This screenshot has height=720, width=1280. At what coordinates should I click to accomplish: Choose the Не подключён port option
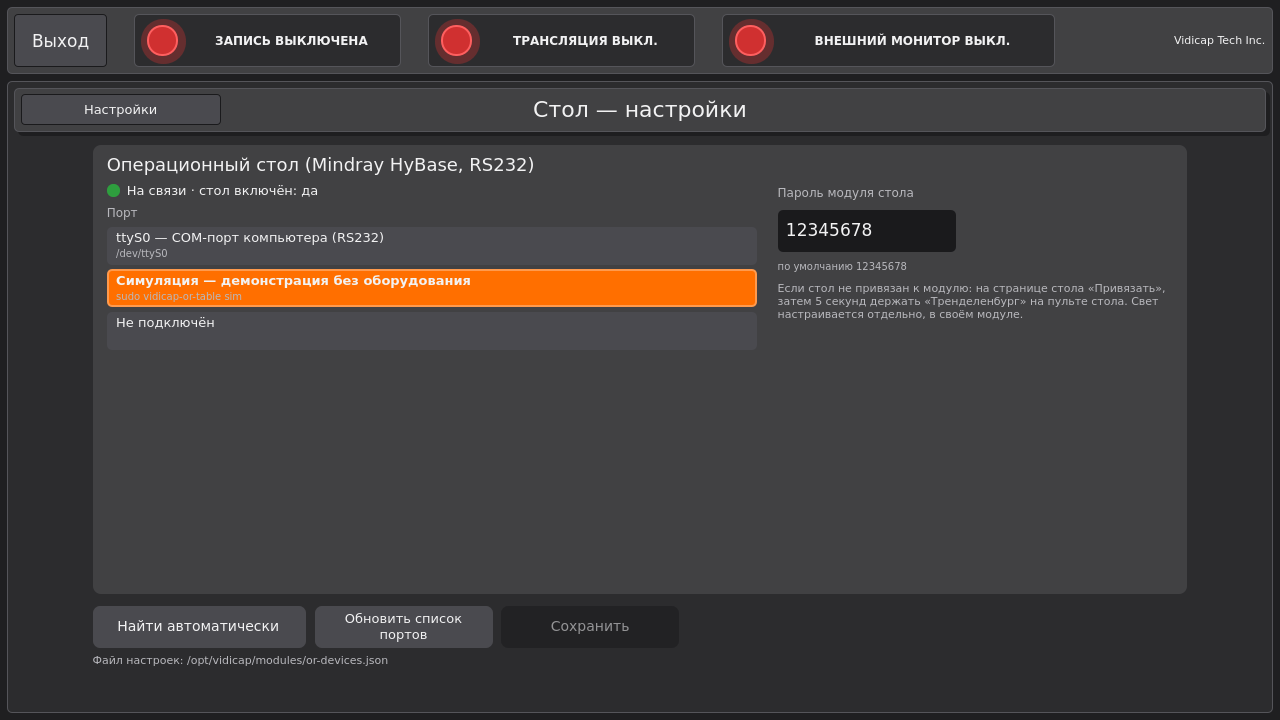432,330
